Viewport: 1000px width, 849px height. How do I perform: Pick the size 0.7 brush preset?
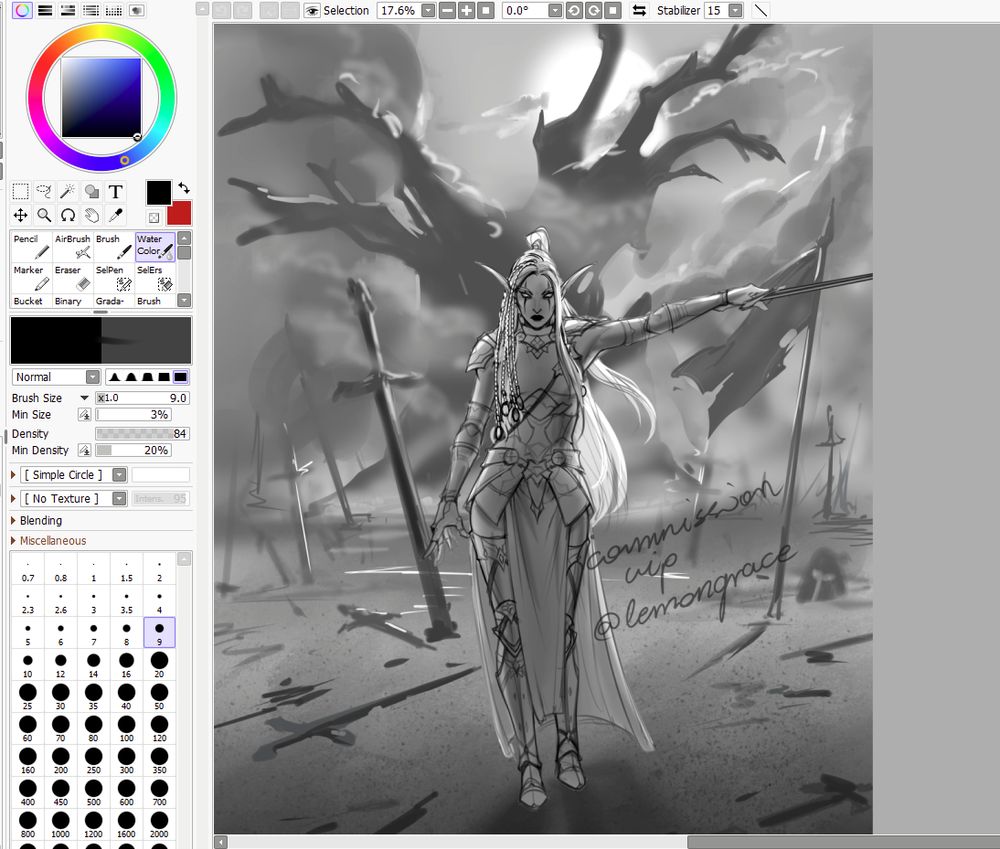tap(27, 570)
